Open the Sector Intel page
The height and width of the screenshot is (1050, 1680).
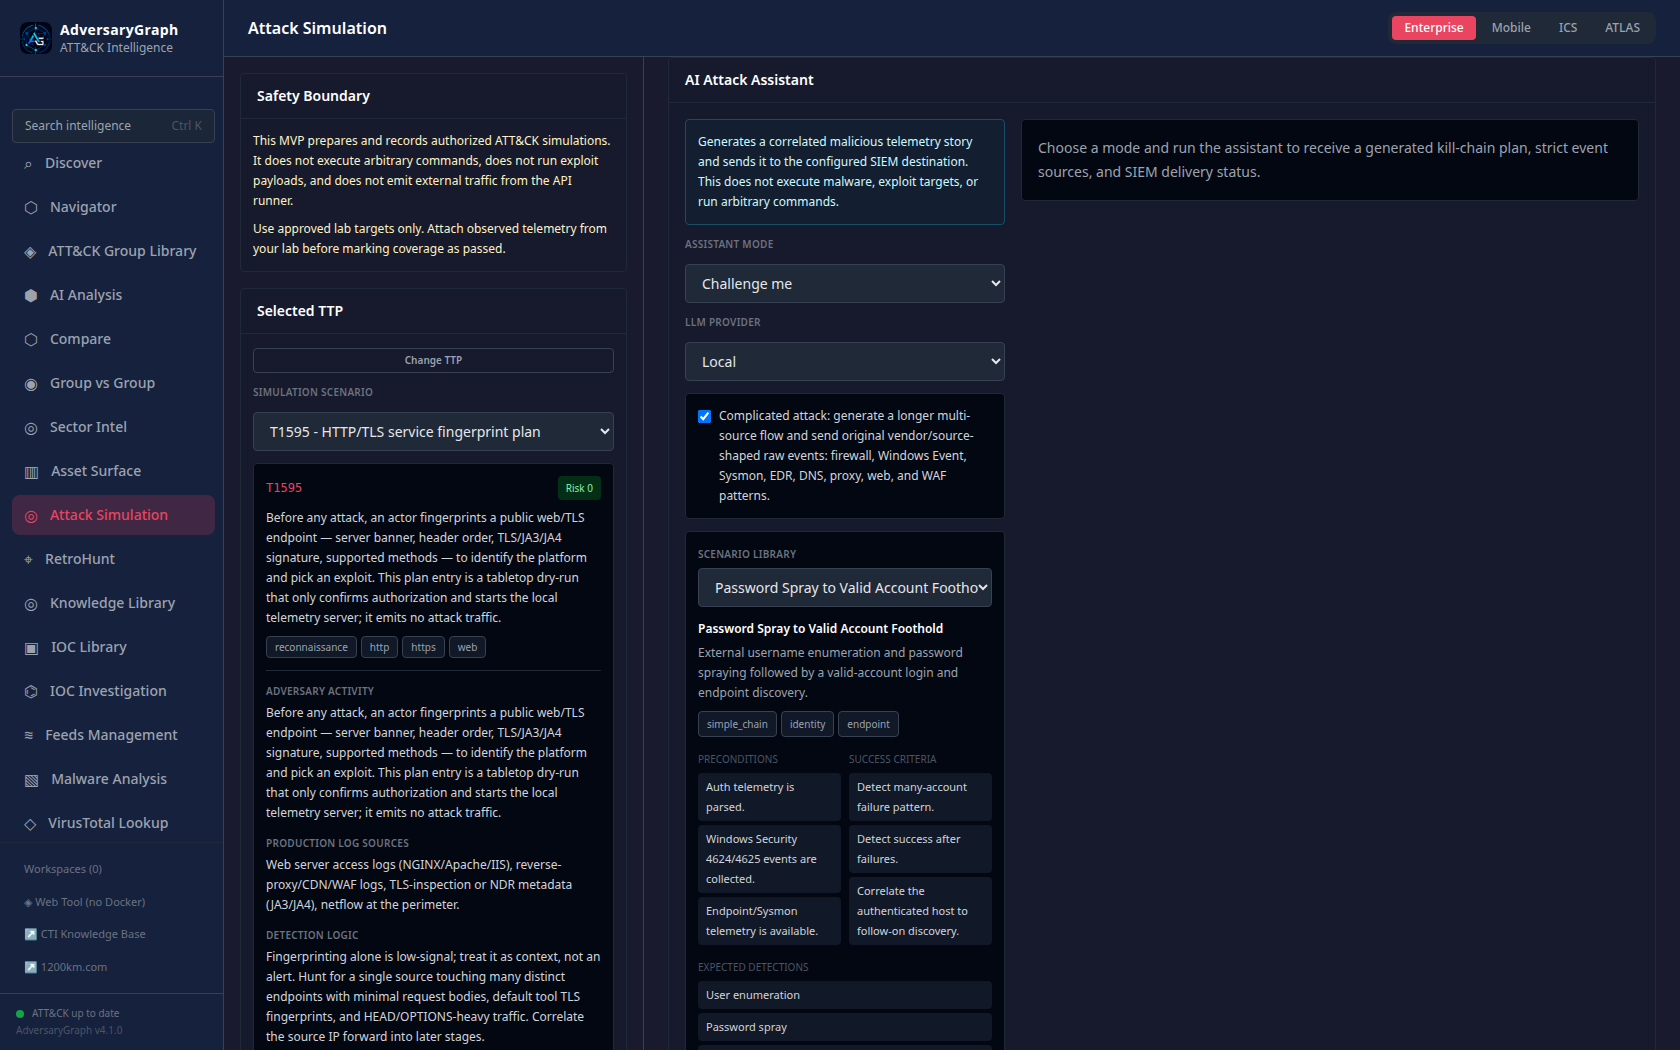(x=113, y=428)
